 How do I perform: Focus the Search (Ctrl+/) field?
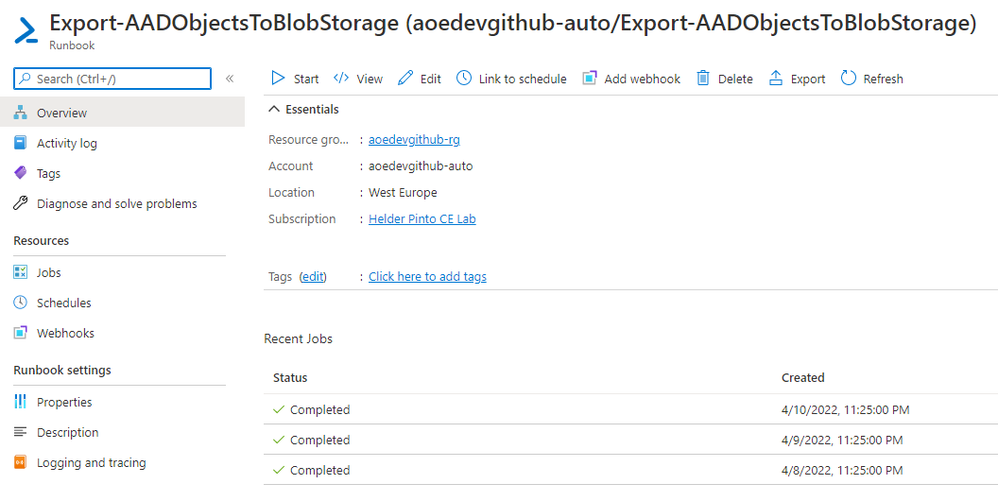[112, 79]
